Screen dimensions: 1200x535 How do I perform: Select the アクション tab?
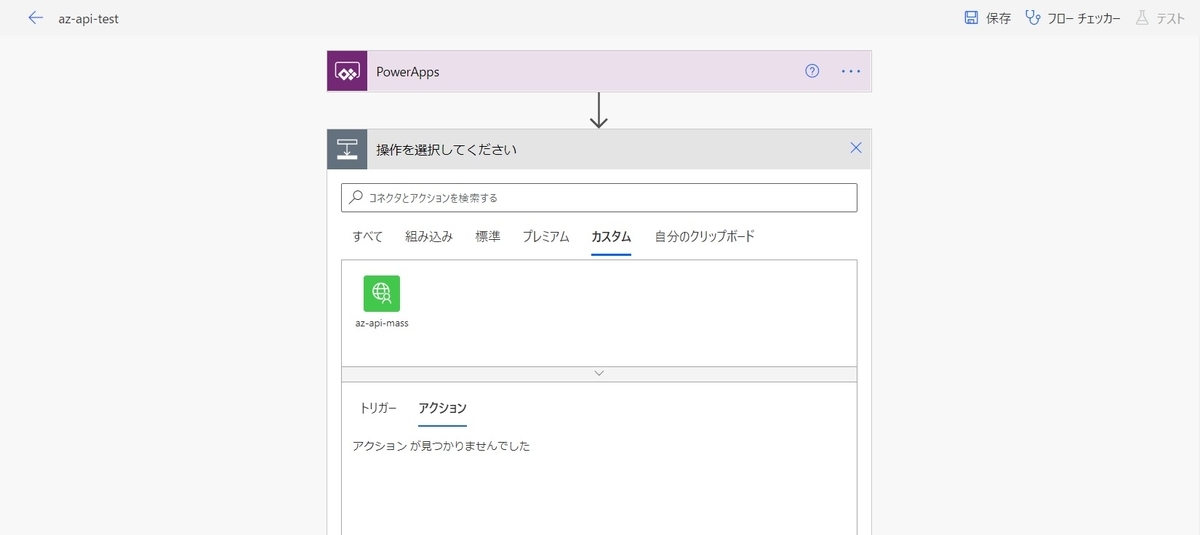(x=442, y=408)
